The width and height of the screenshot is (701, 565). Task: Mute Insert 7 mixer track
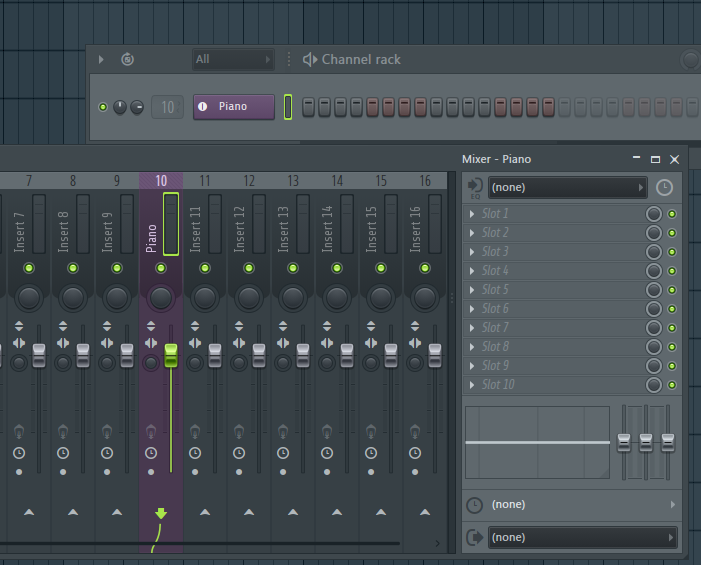pos(29,268)
